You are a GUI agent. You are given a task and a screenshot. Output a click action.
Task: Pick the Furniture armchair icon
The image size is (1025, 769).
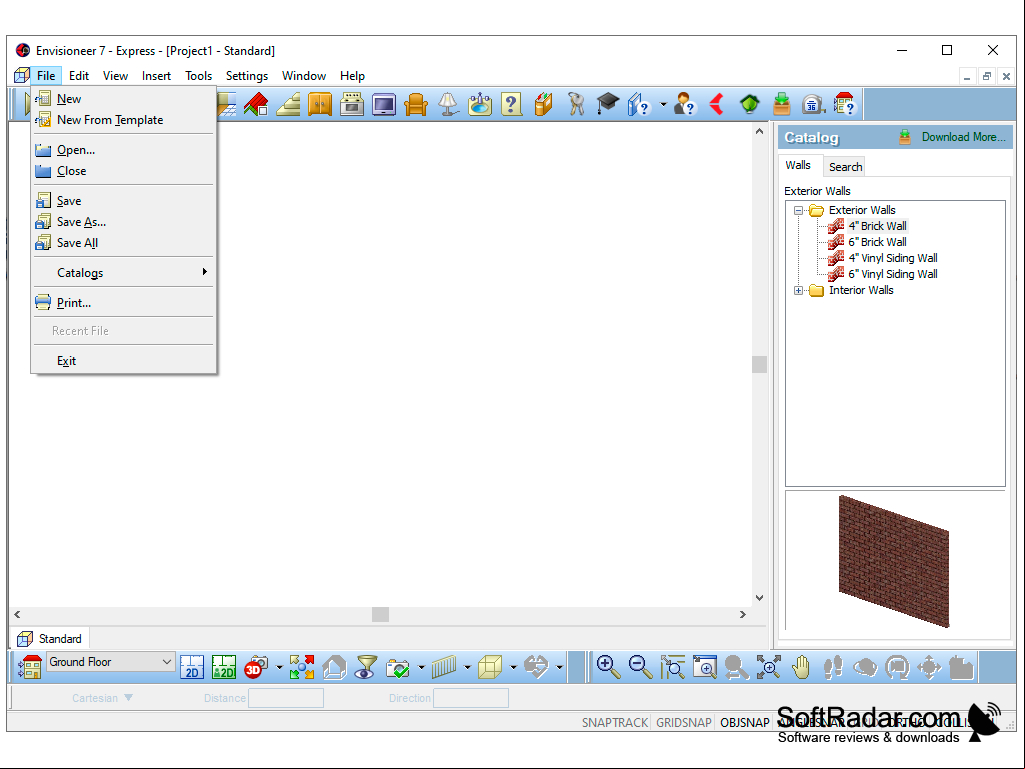click(416, 105)
